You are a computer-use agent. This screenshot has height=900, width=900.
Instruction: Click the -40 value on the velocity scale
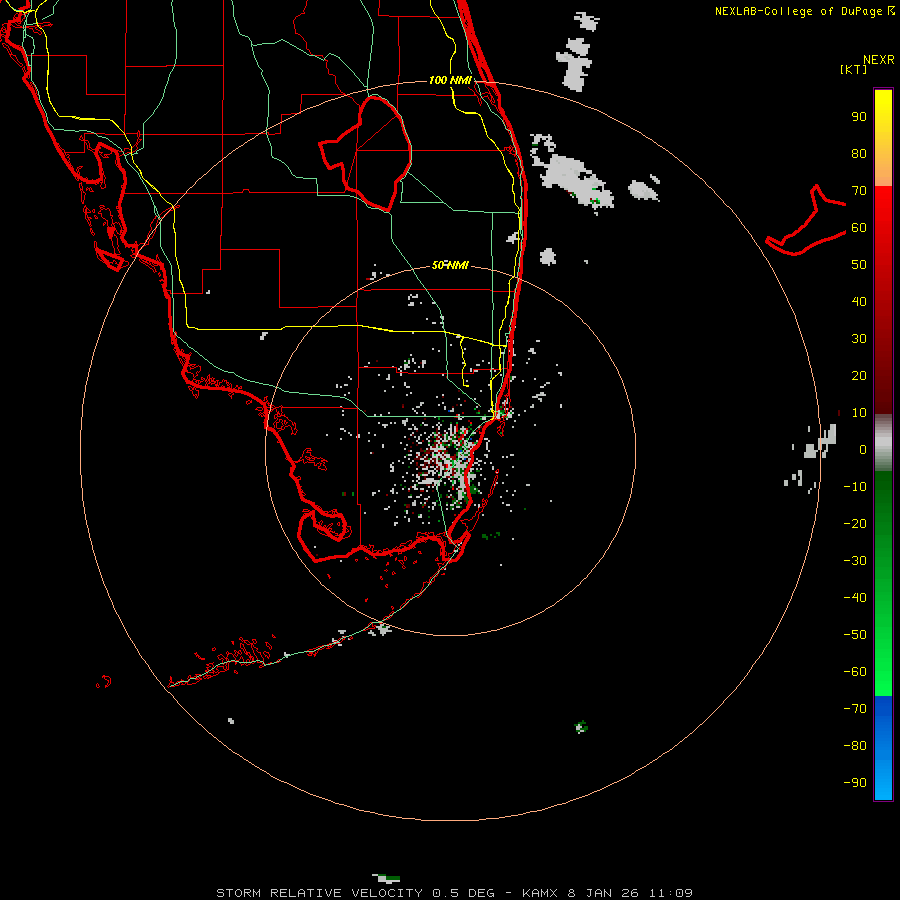[x=855, y=598]
